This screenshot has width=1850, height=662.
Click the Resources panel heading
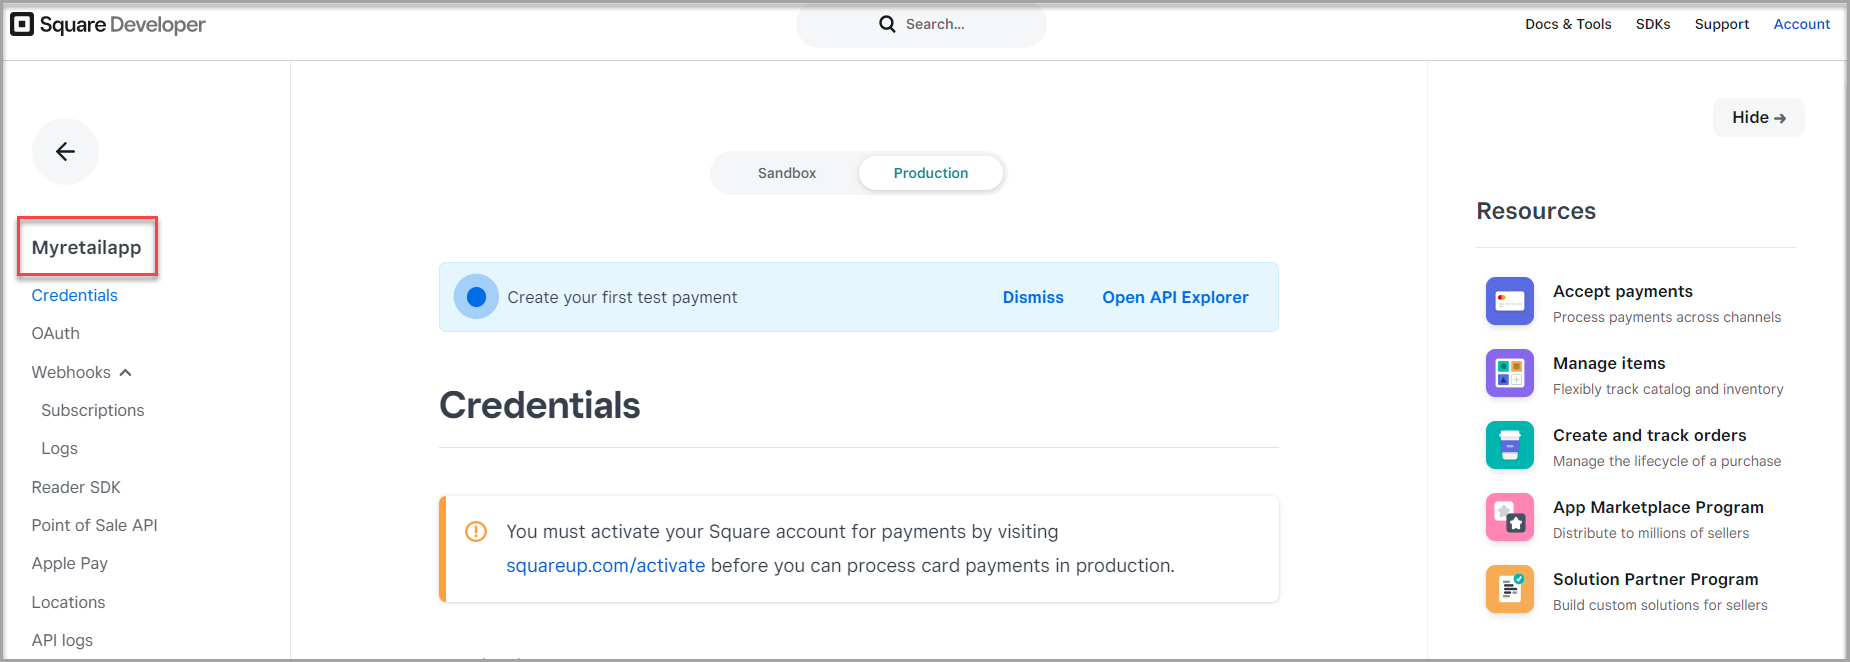[x=1536, y=211]
